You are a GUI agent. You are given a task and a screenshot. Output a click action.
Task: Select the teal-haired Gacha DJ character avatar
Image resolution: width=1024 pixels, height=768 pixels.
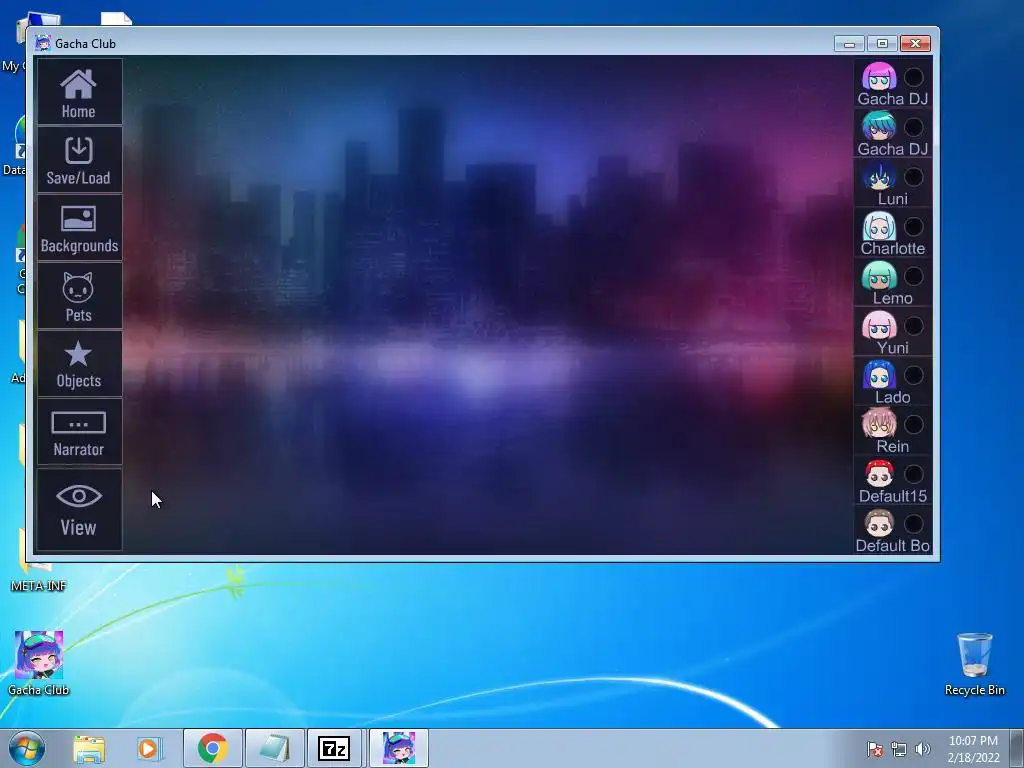(879, 126)
